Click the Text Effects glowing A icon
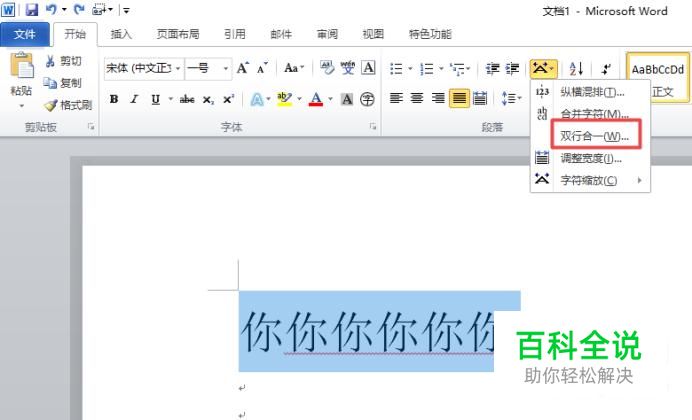Viewport: 692px width, 420px height. (x=257, y=99)
